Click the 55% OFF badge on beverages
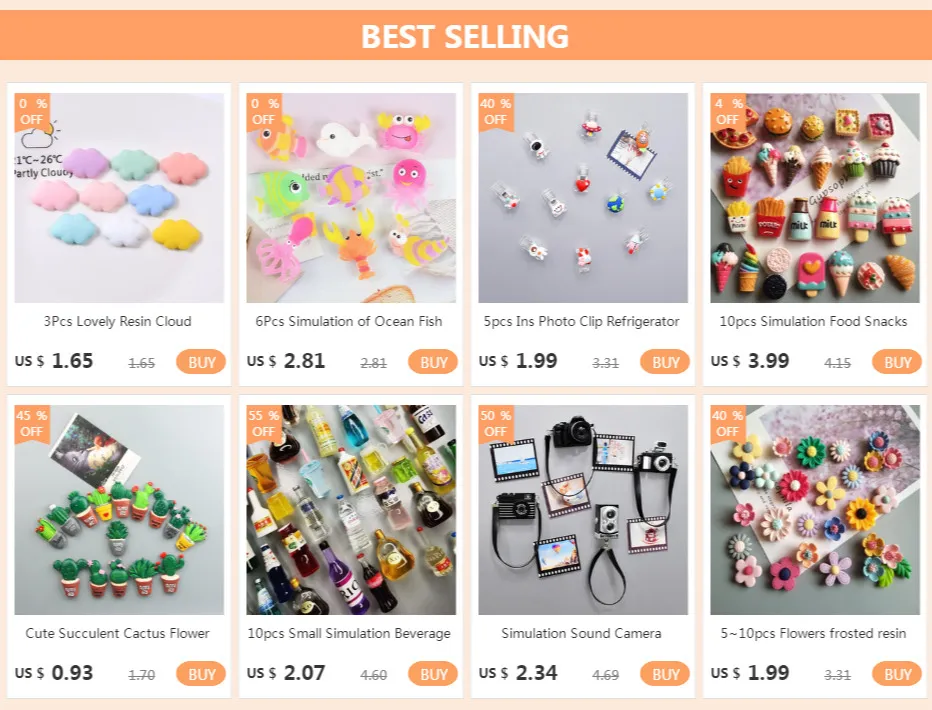 pos(263,423)
